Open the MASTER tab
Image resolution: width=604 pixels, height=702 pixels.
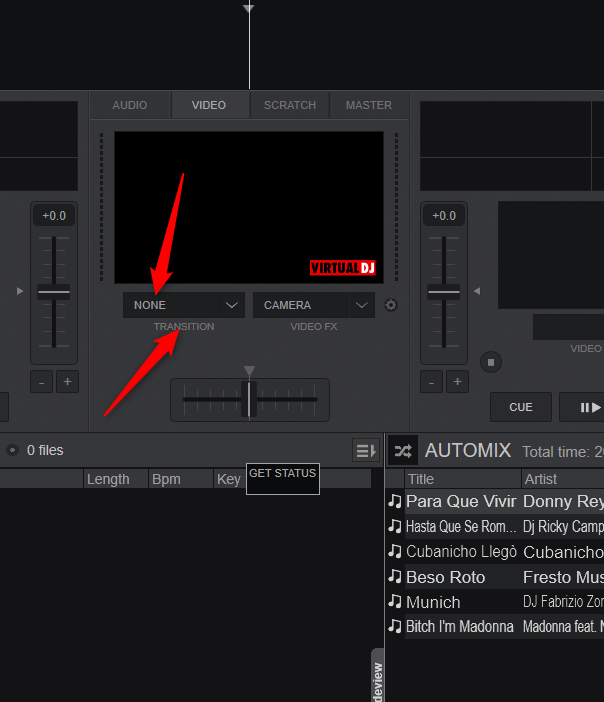coord(369,105)
